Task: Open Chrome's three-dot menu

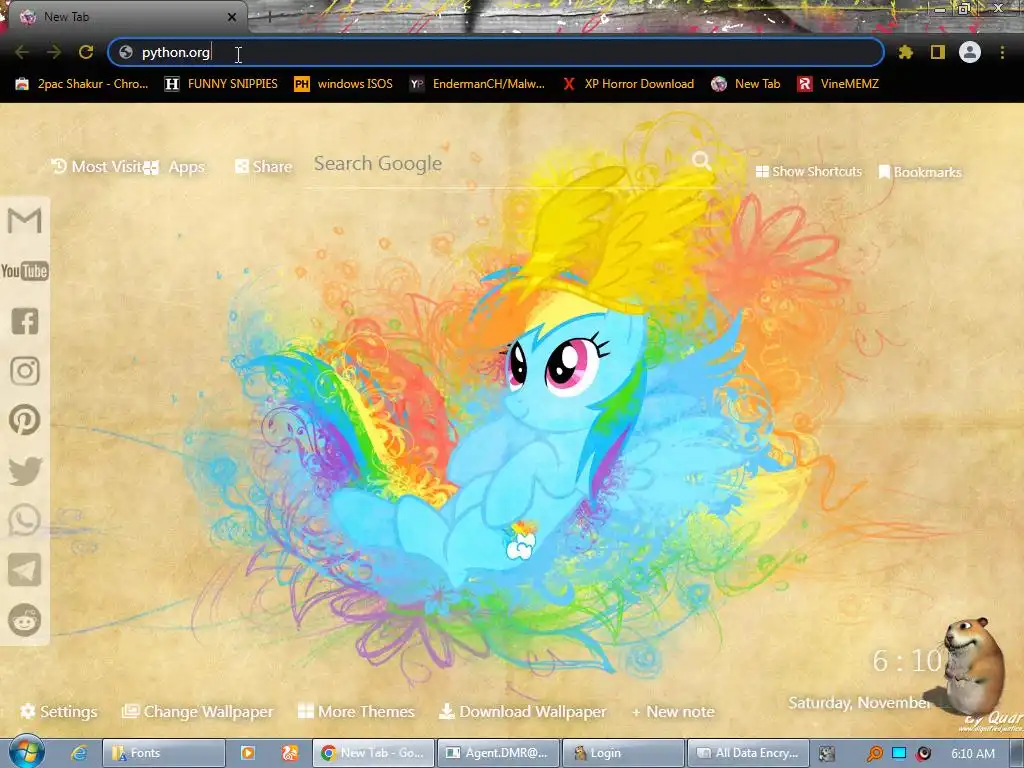Action: click(1002, 52)
